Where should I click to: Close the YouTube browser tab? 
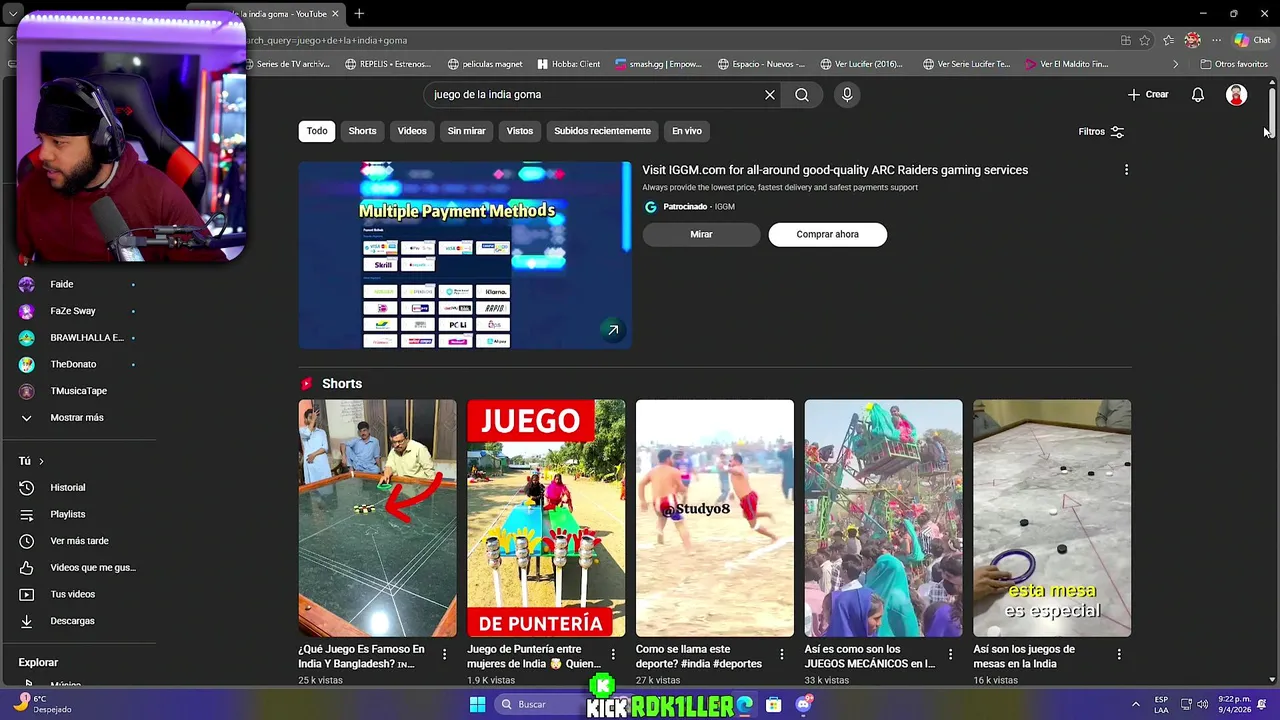pos(336,13)
